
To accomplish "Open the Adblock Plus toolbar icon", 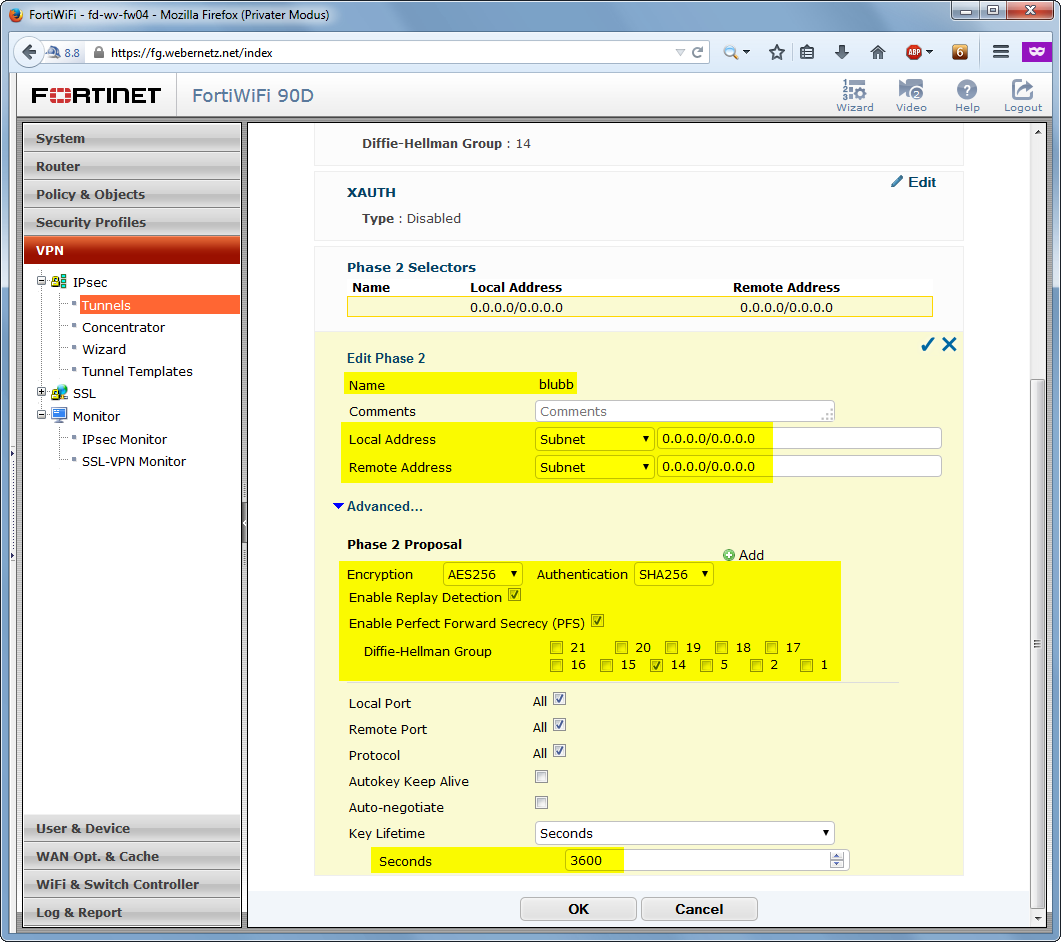I will pos(913,52).
